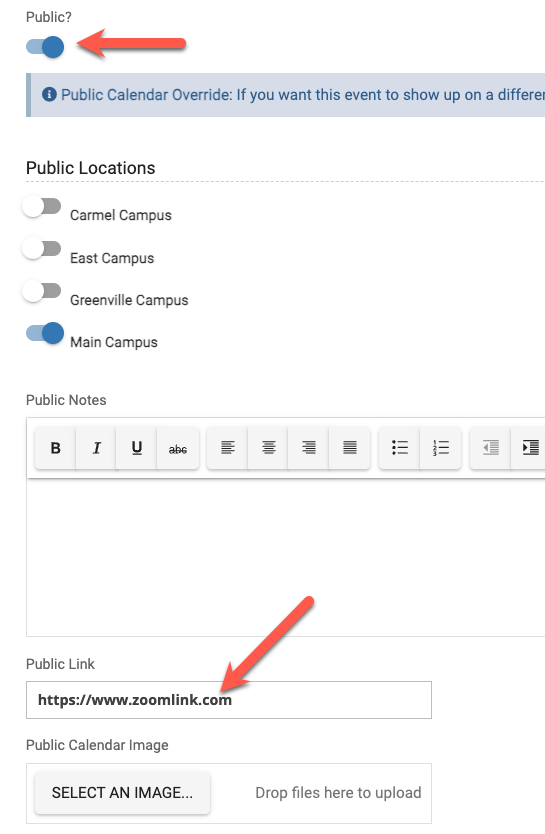Switch on Greenville Campus location
Screen dimensions: 545x834
[x=42, y=291]
